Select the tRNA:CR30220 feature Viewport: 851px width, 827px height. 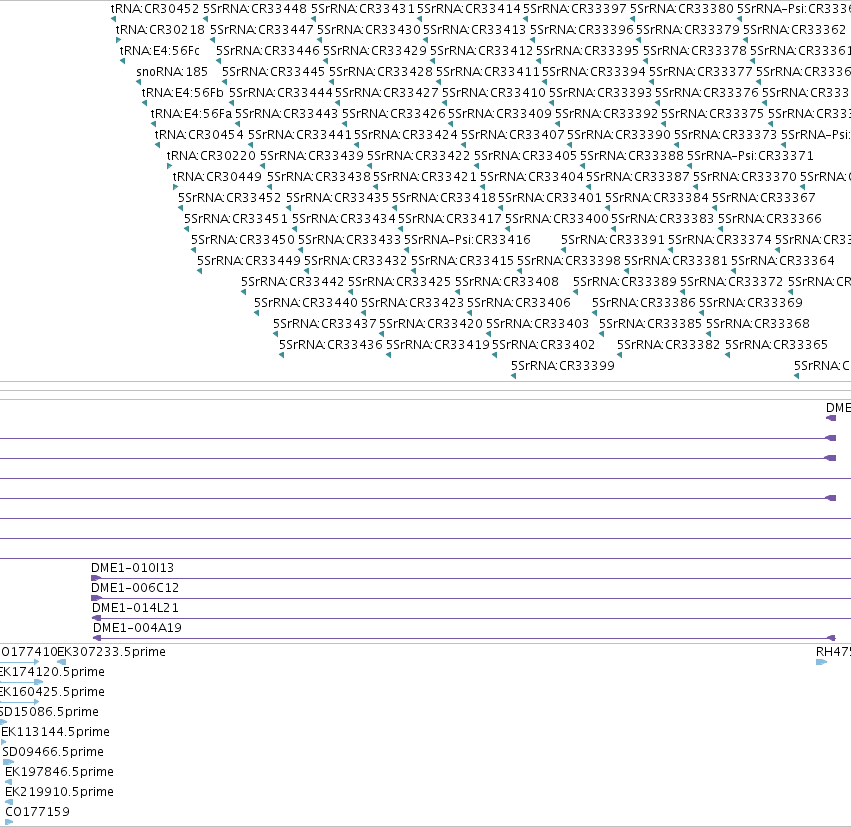[211, 156]
